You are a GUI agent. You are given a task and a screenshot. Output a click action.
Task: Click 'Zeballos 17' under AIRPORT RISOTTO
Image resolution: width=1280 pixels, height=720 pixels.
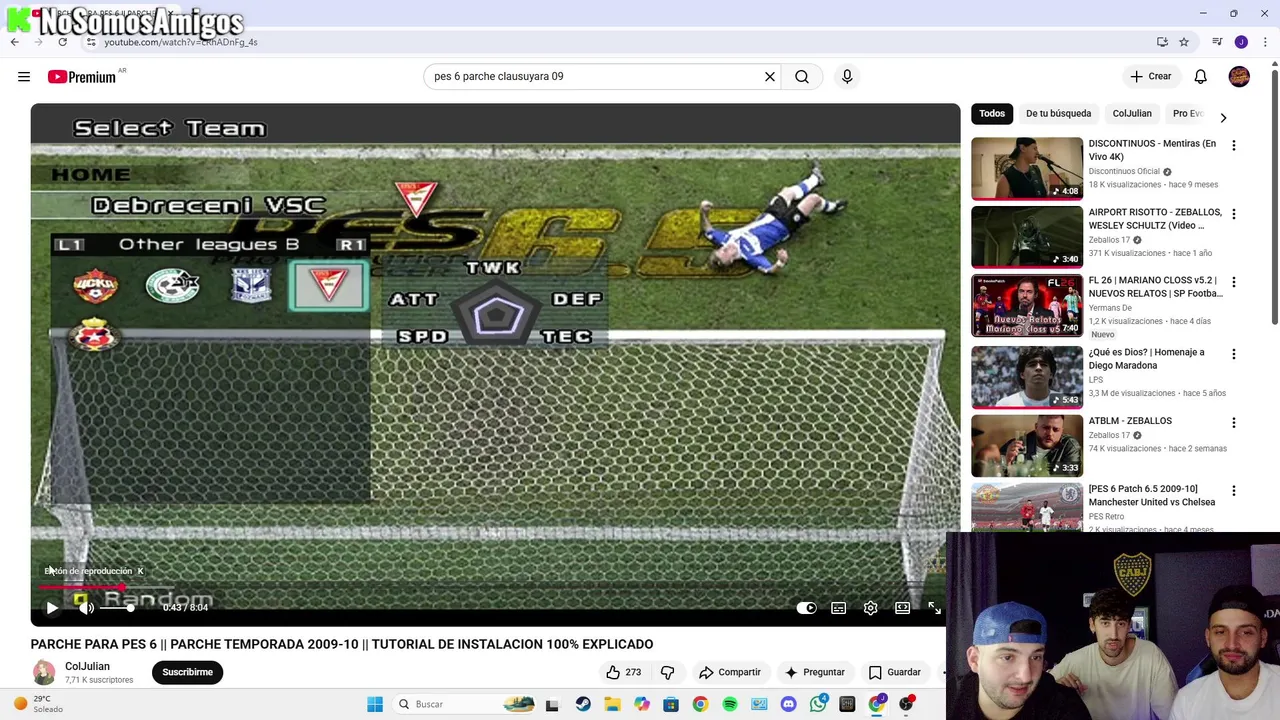coord(1109,240)
